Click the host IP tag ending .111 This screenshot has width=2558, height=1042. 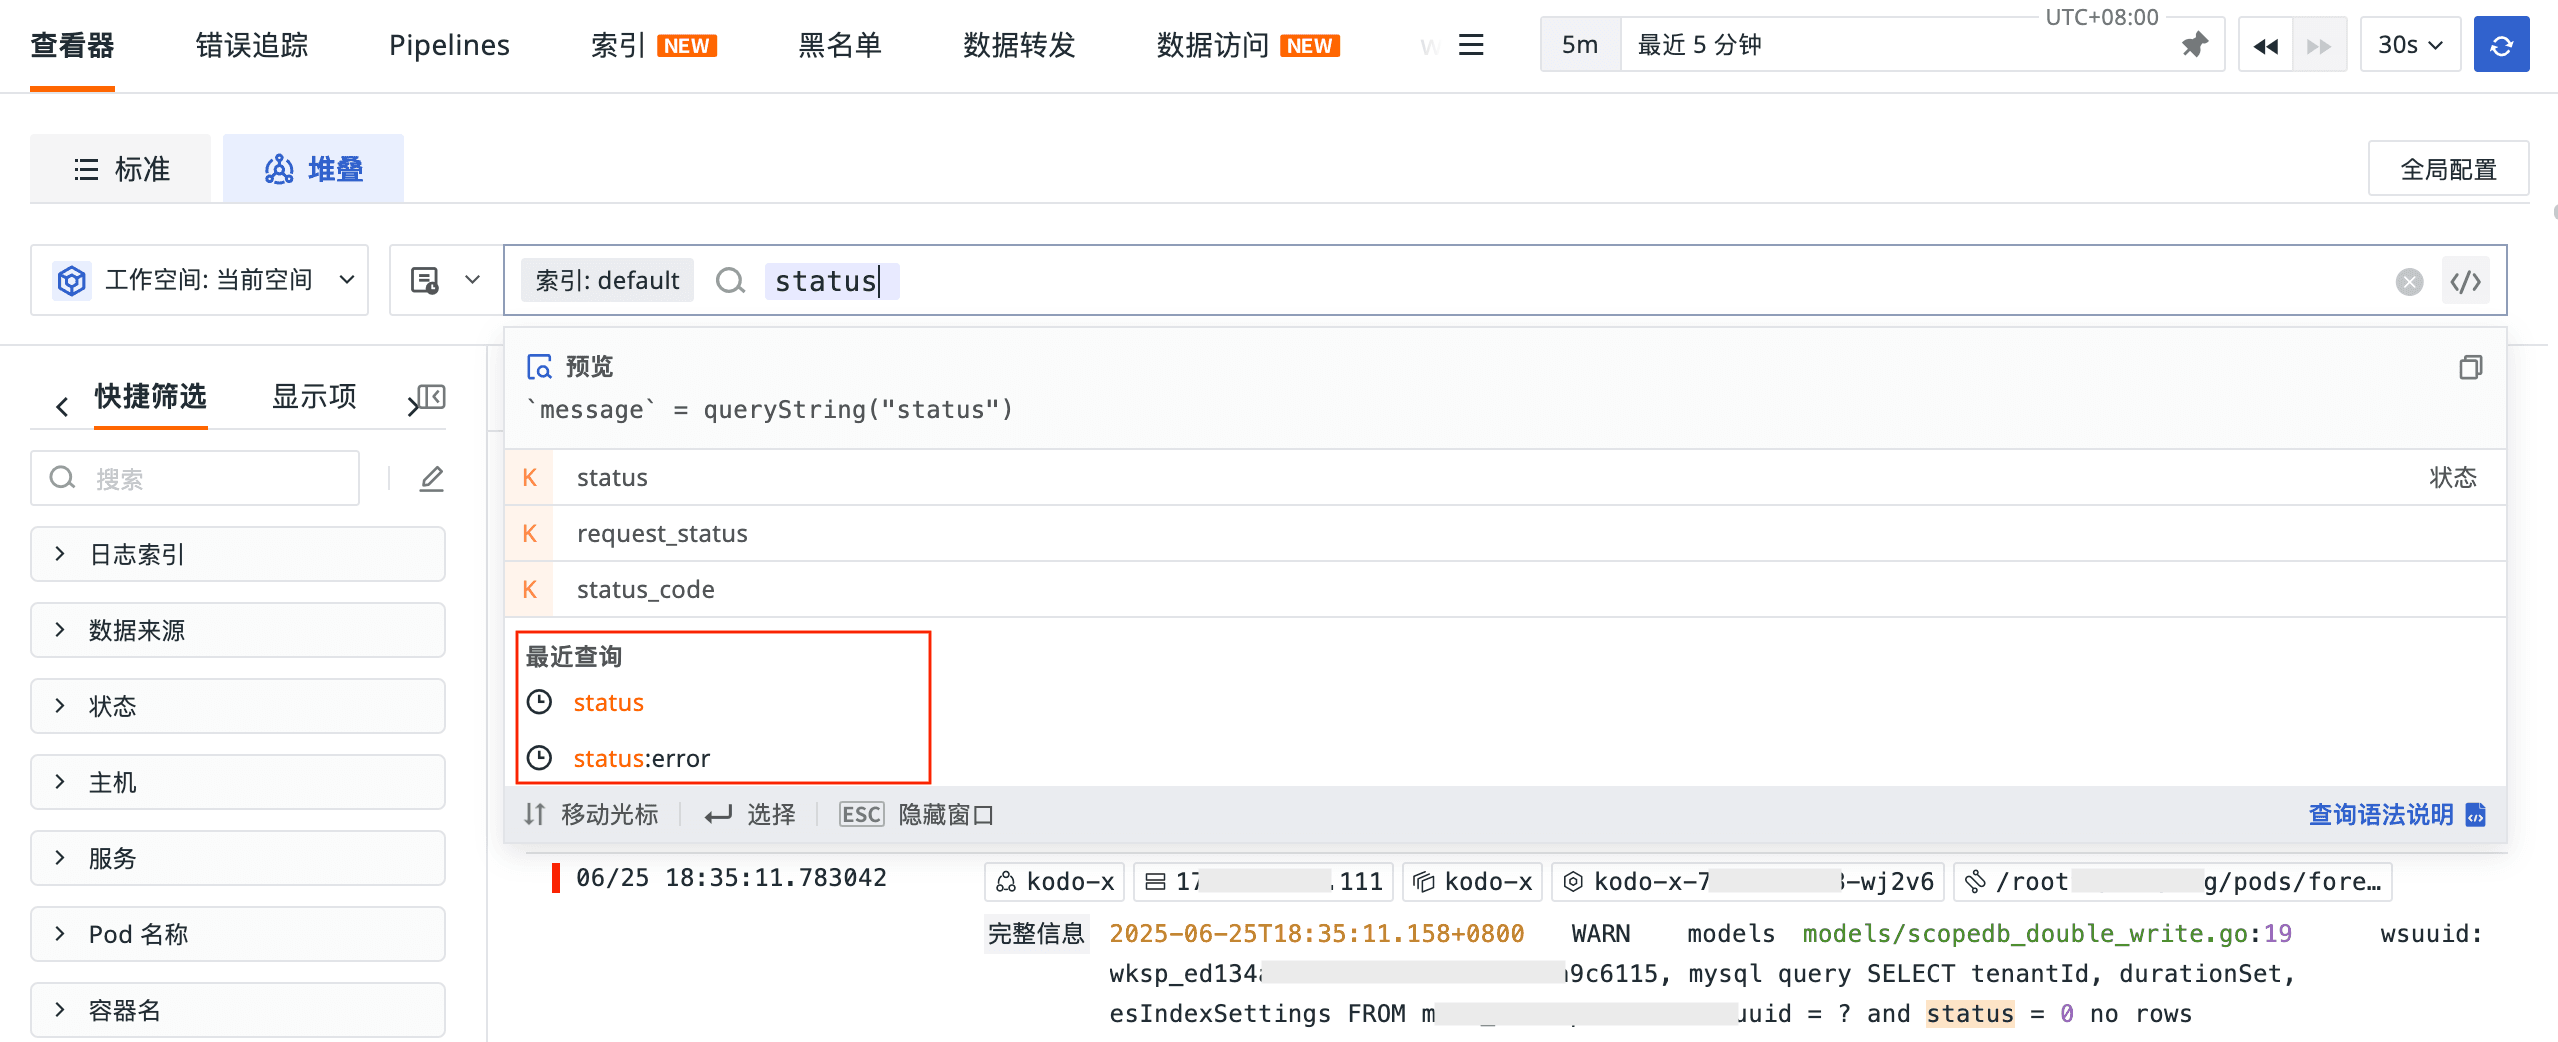coord(1263,881)
